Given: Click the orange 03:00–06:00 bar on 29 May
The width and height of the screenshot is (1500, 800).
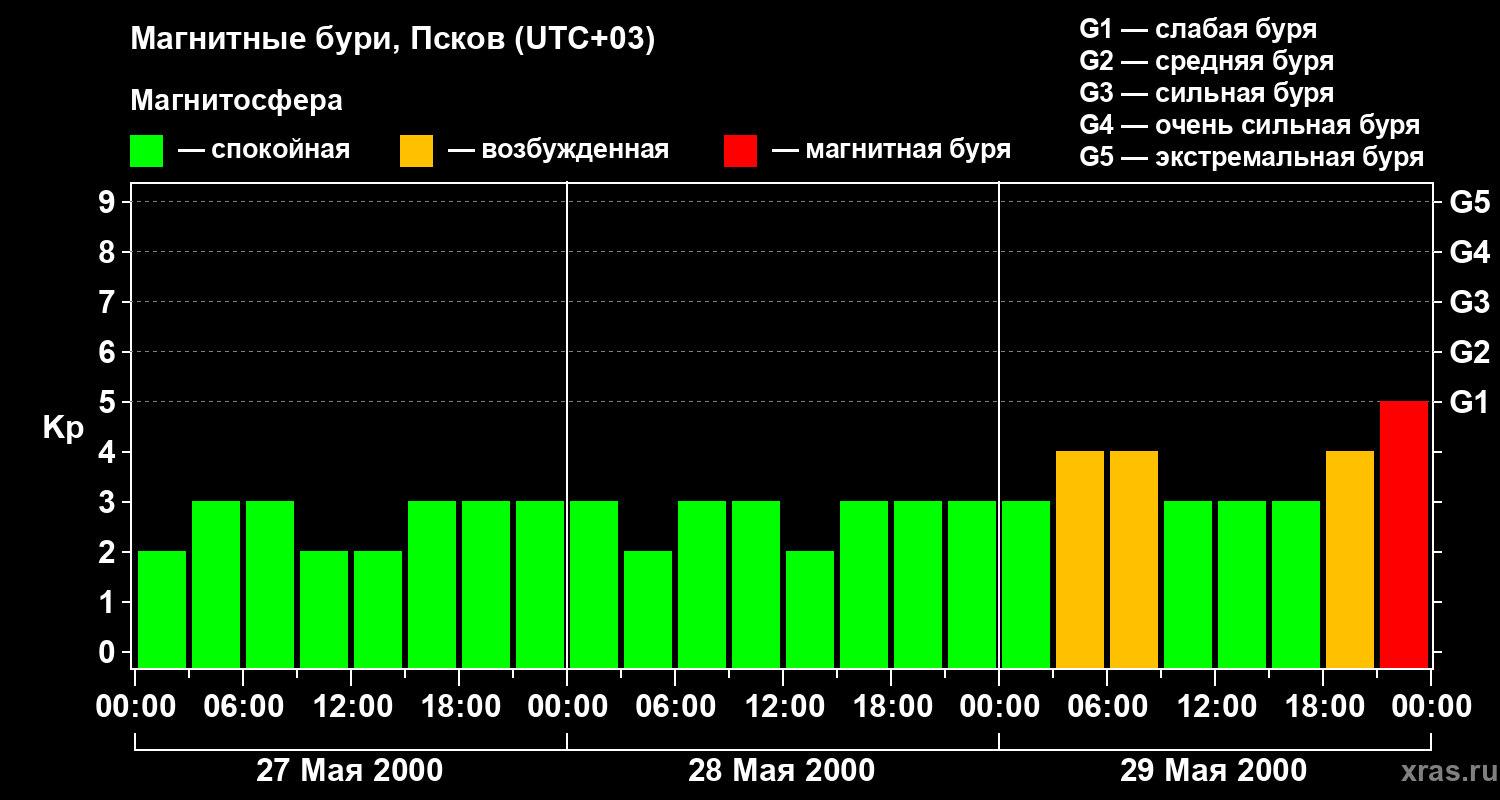Looking at the screenshot, I should coord(1080,559).
